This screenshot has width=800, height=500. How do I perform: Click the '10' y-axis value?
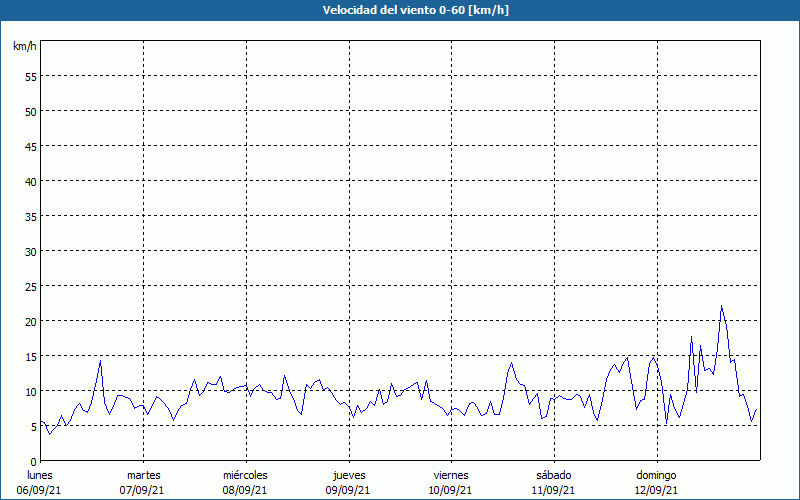(31, 392)
